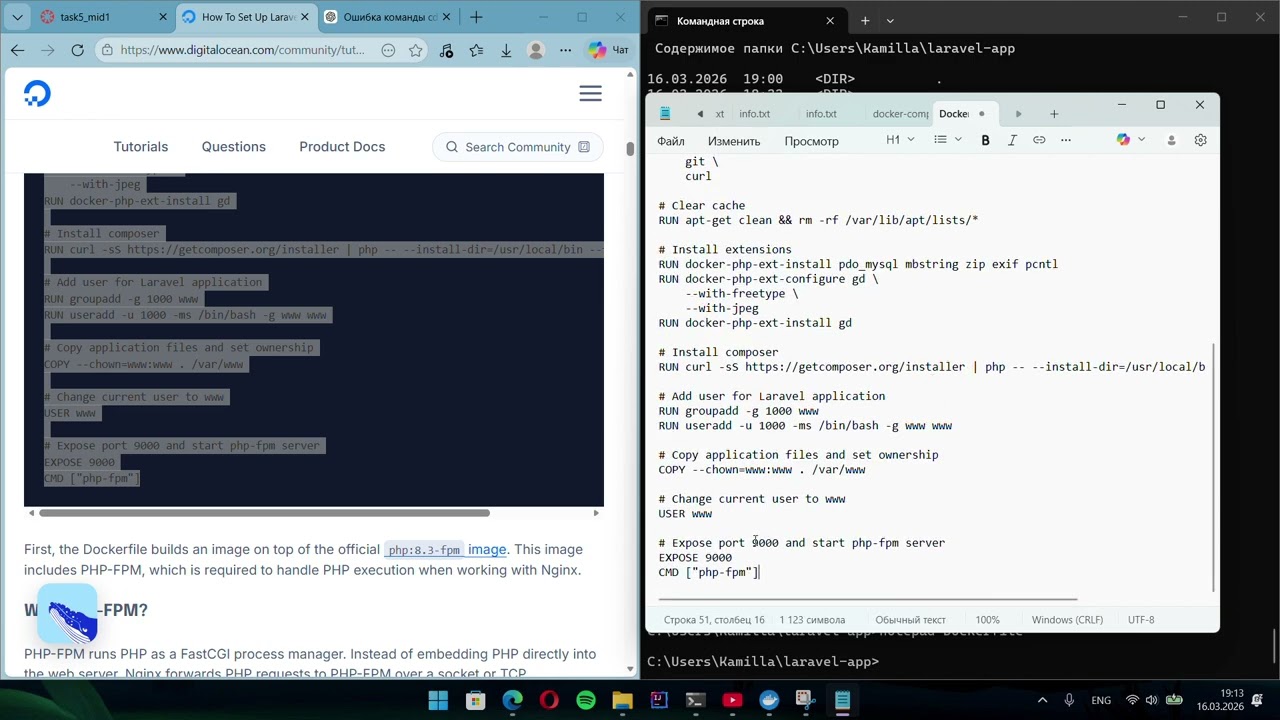Open Notepad settings gear
This screenshot has width=1280, height=720.
(x=1200, y=140)
